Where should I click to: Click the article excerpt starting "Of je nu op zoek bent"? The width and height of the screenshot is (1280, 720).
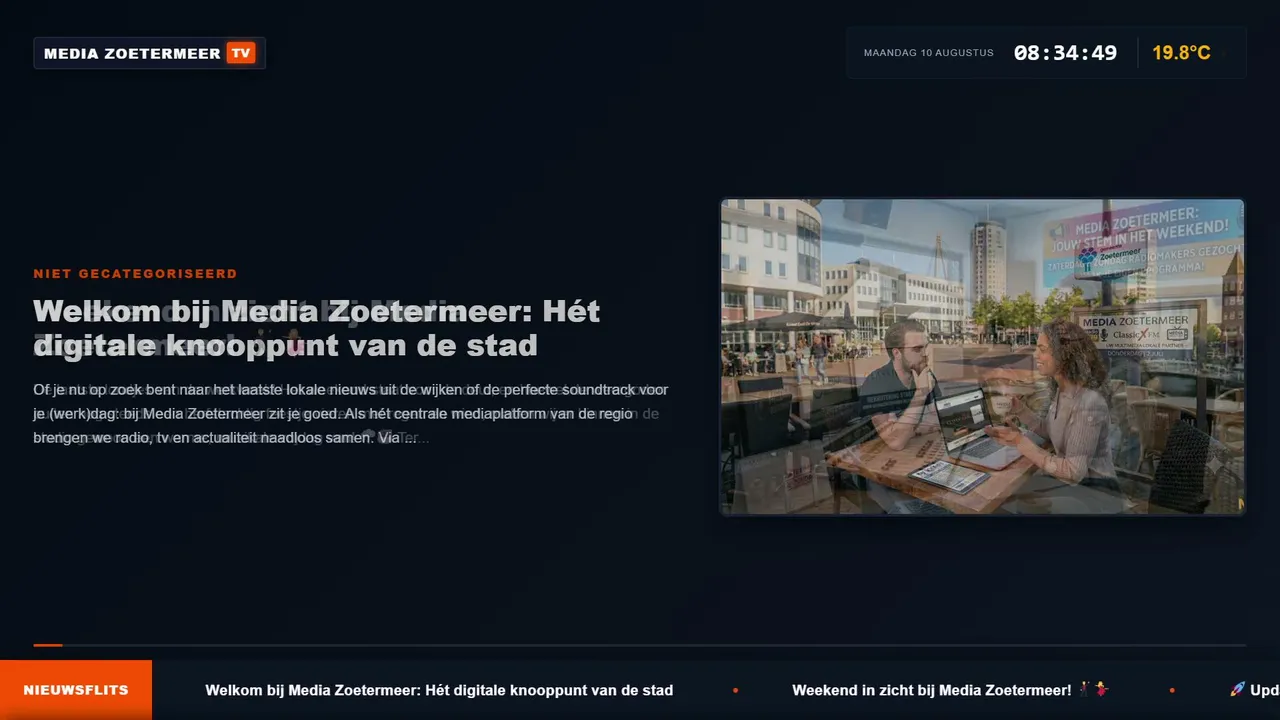[351, 413]
